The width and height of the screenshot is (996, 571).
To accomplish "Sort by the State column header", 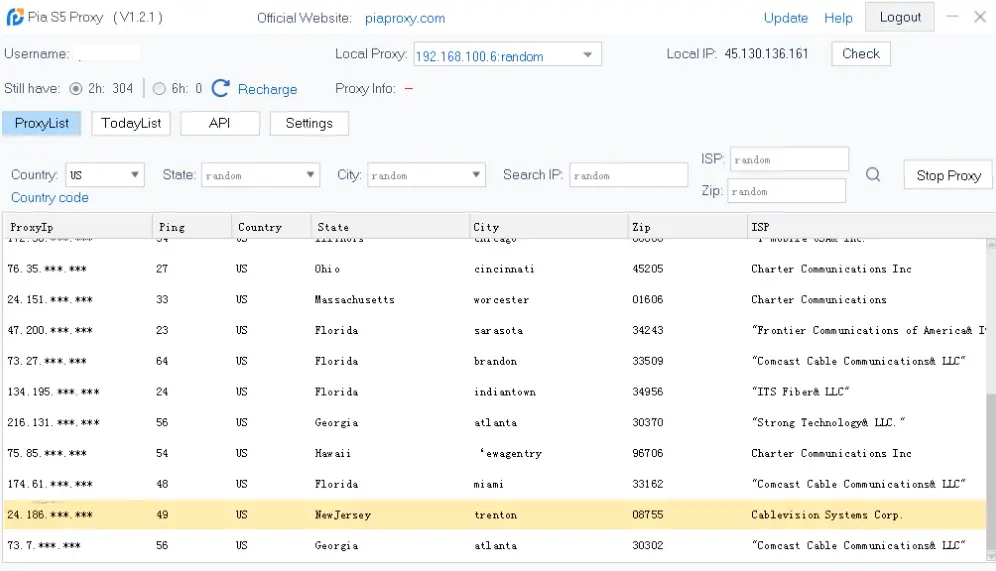I will pyautogui.click(x=390, y=227).
